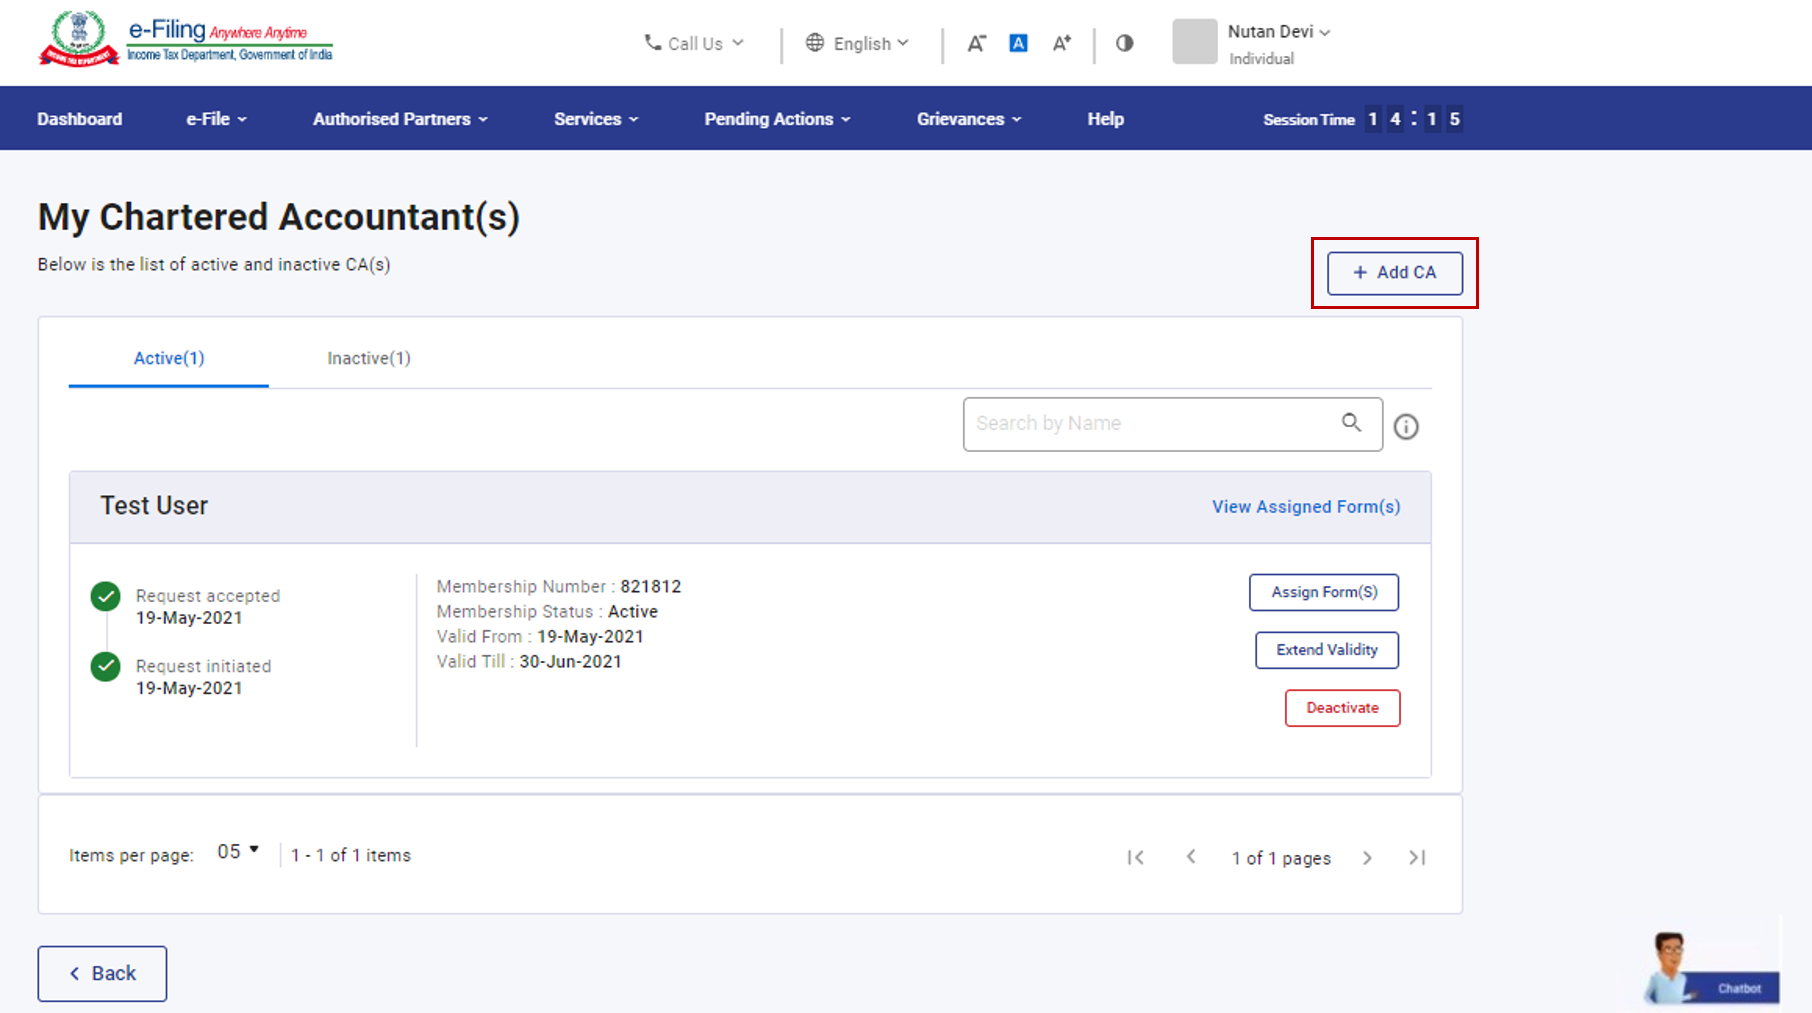Screen dimensions: 1812x1013
Task: Open the Call Us dropdown
Action: 694,43
